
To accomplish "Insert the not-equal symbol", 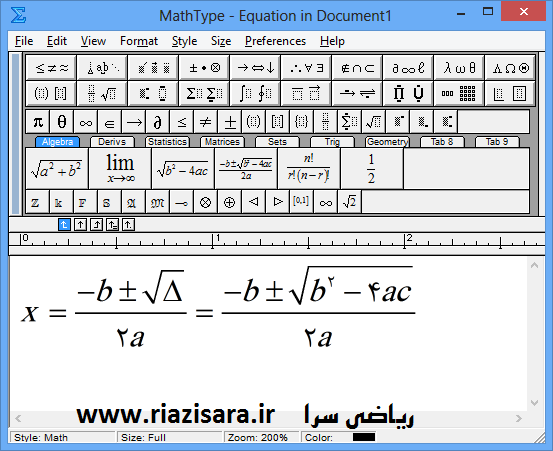I will tap(206, 122).
